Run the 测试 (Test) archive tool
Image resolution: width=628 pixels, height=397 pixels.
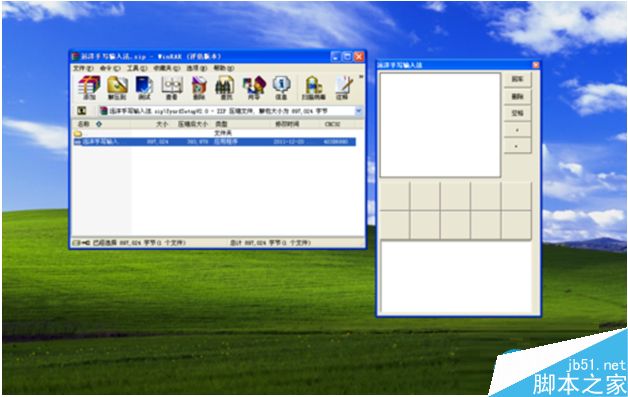(x=144, y=87)
